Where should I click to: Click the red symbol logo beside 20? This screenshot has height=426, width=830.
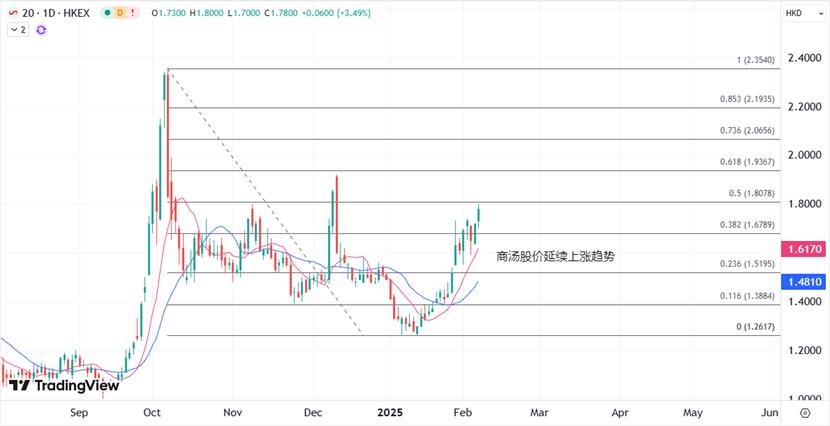pos(12,13)
